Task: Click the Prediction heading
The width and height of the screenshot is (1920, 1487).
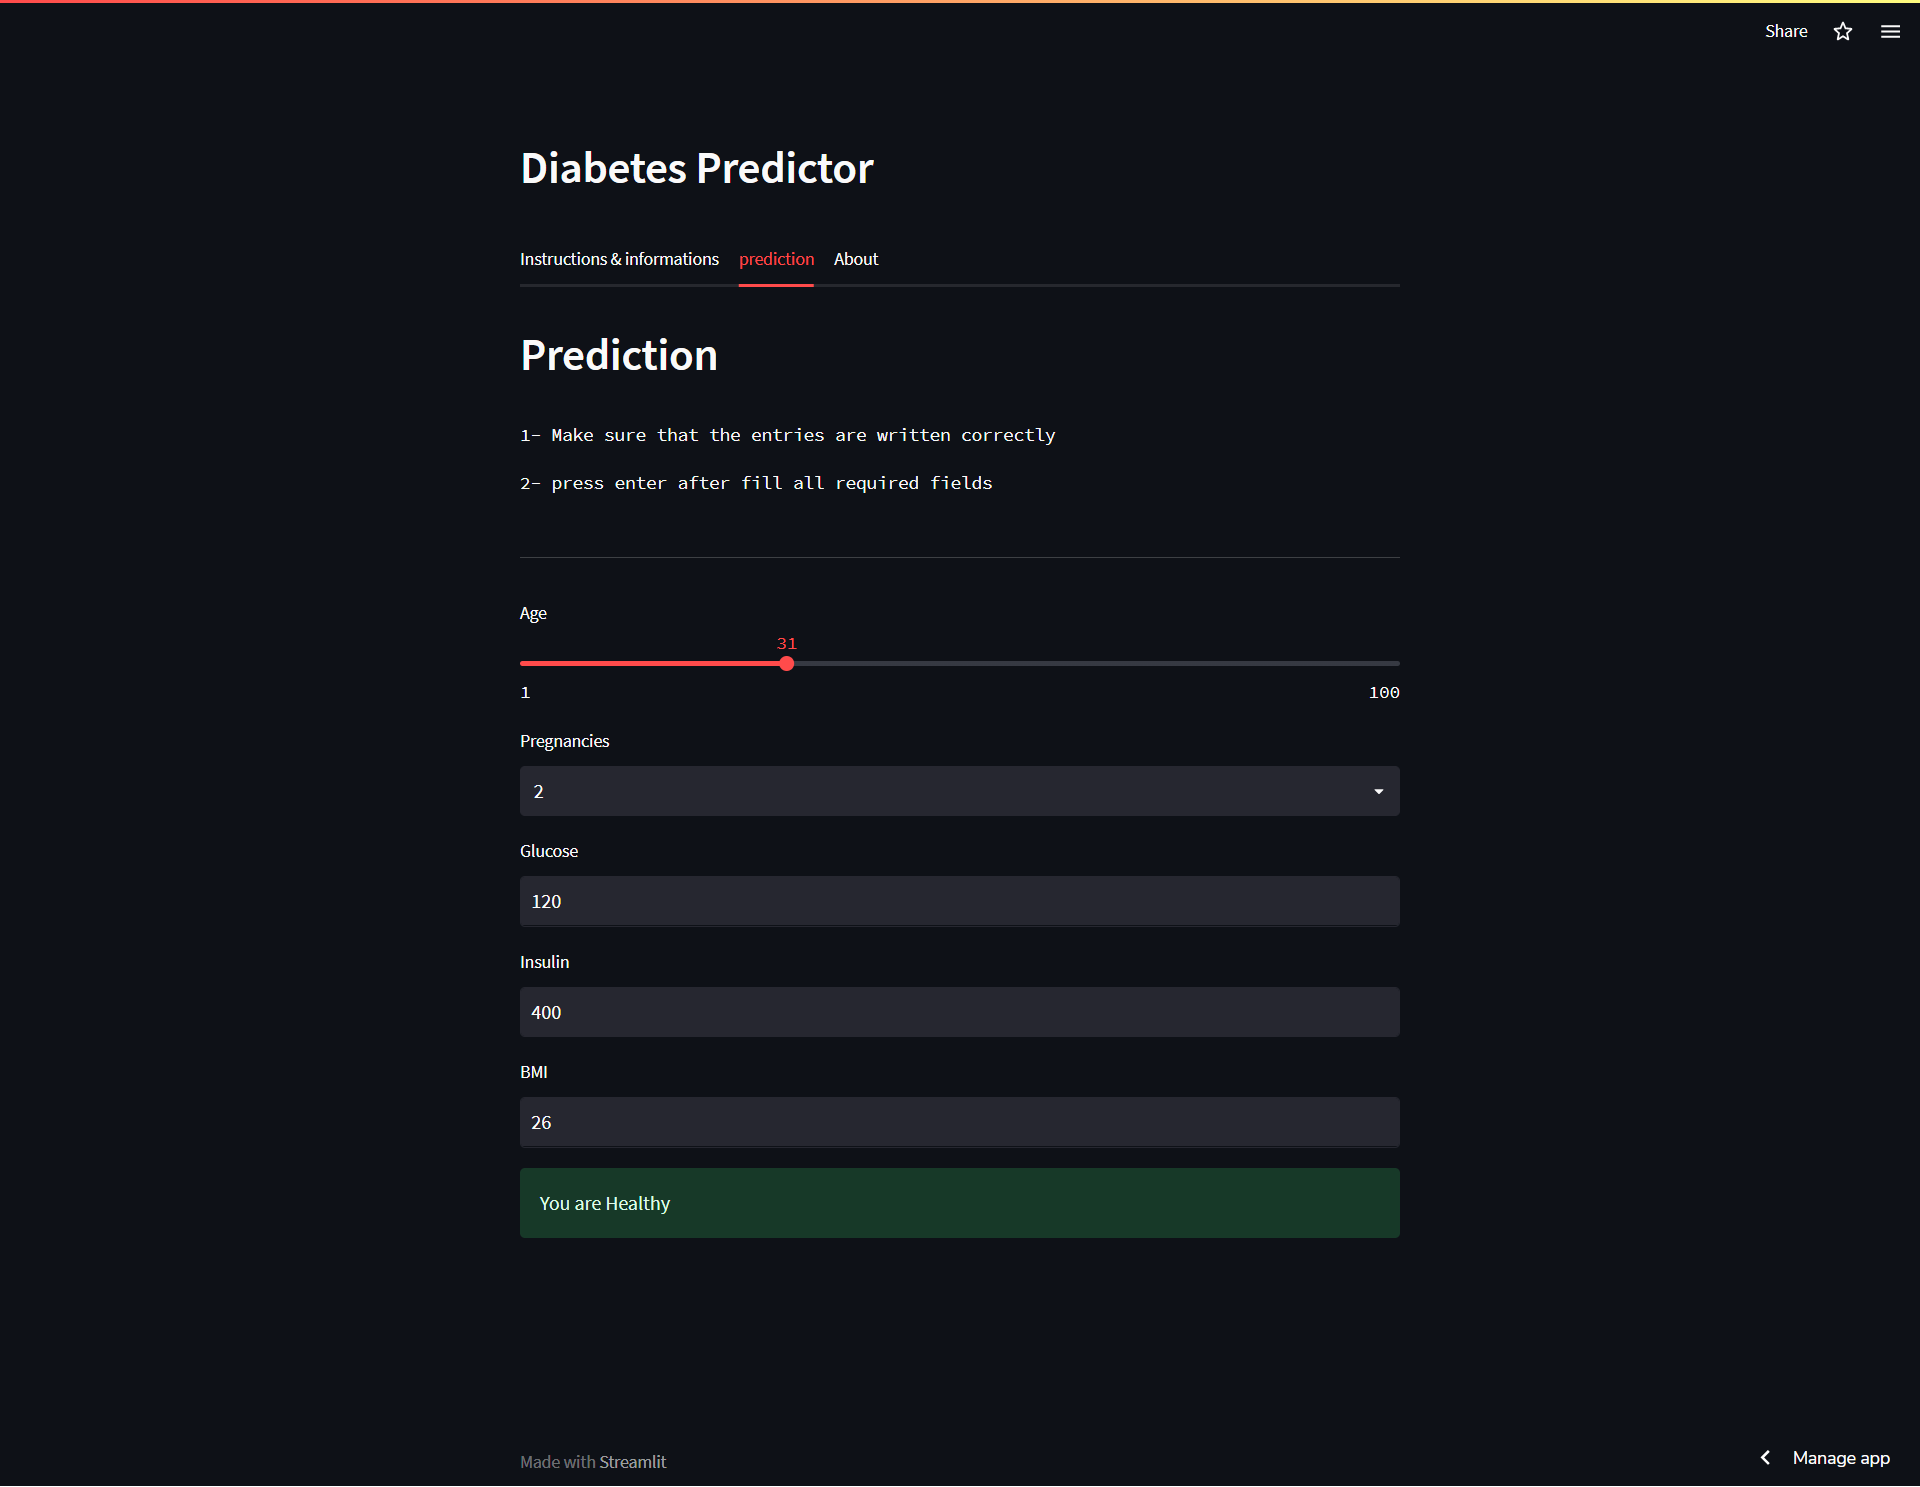Action: pyautogui.click(x=619, y=356)
